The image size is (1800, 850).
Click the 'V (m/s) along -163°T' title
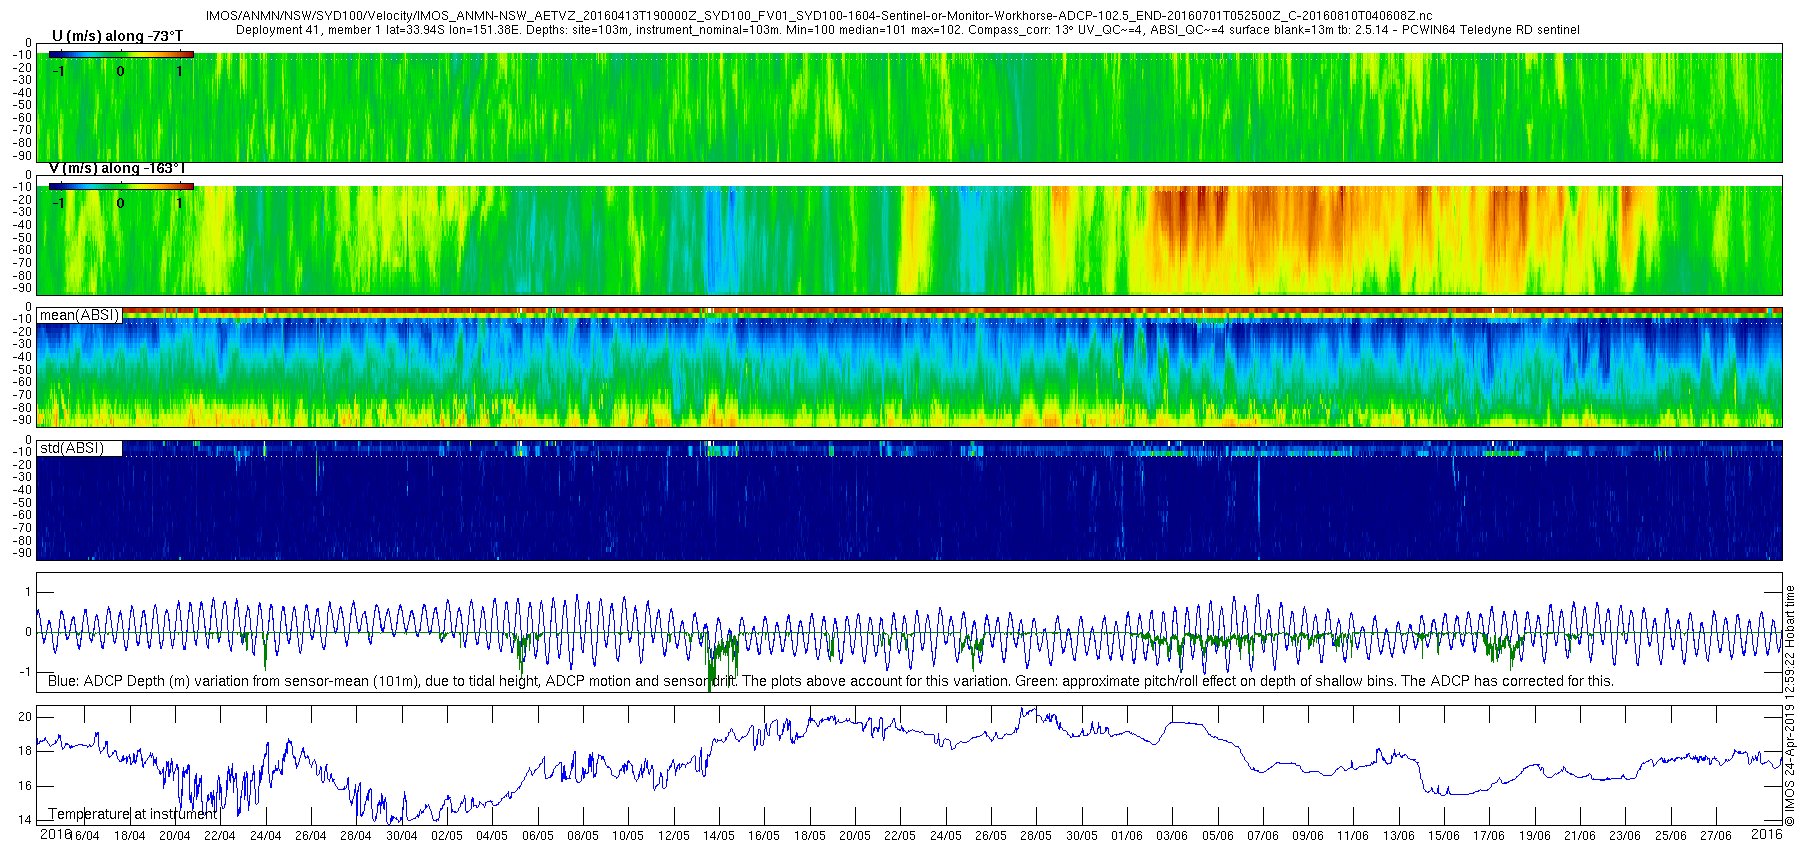click(x=117, y=168)
